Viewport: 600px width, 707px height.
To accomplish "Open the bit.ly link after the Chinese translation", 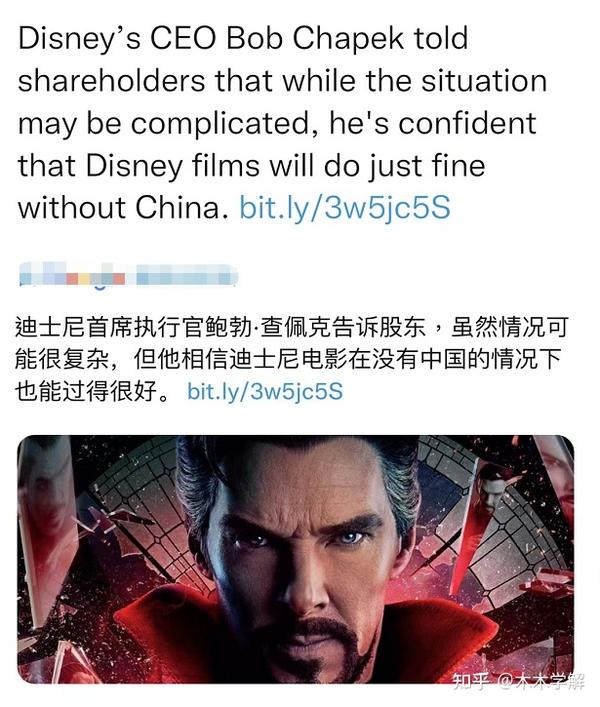I will click(265, 391).
